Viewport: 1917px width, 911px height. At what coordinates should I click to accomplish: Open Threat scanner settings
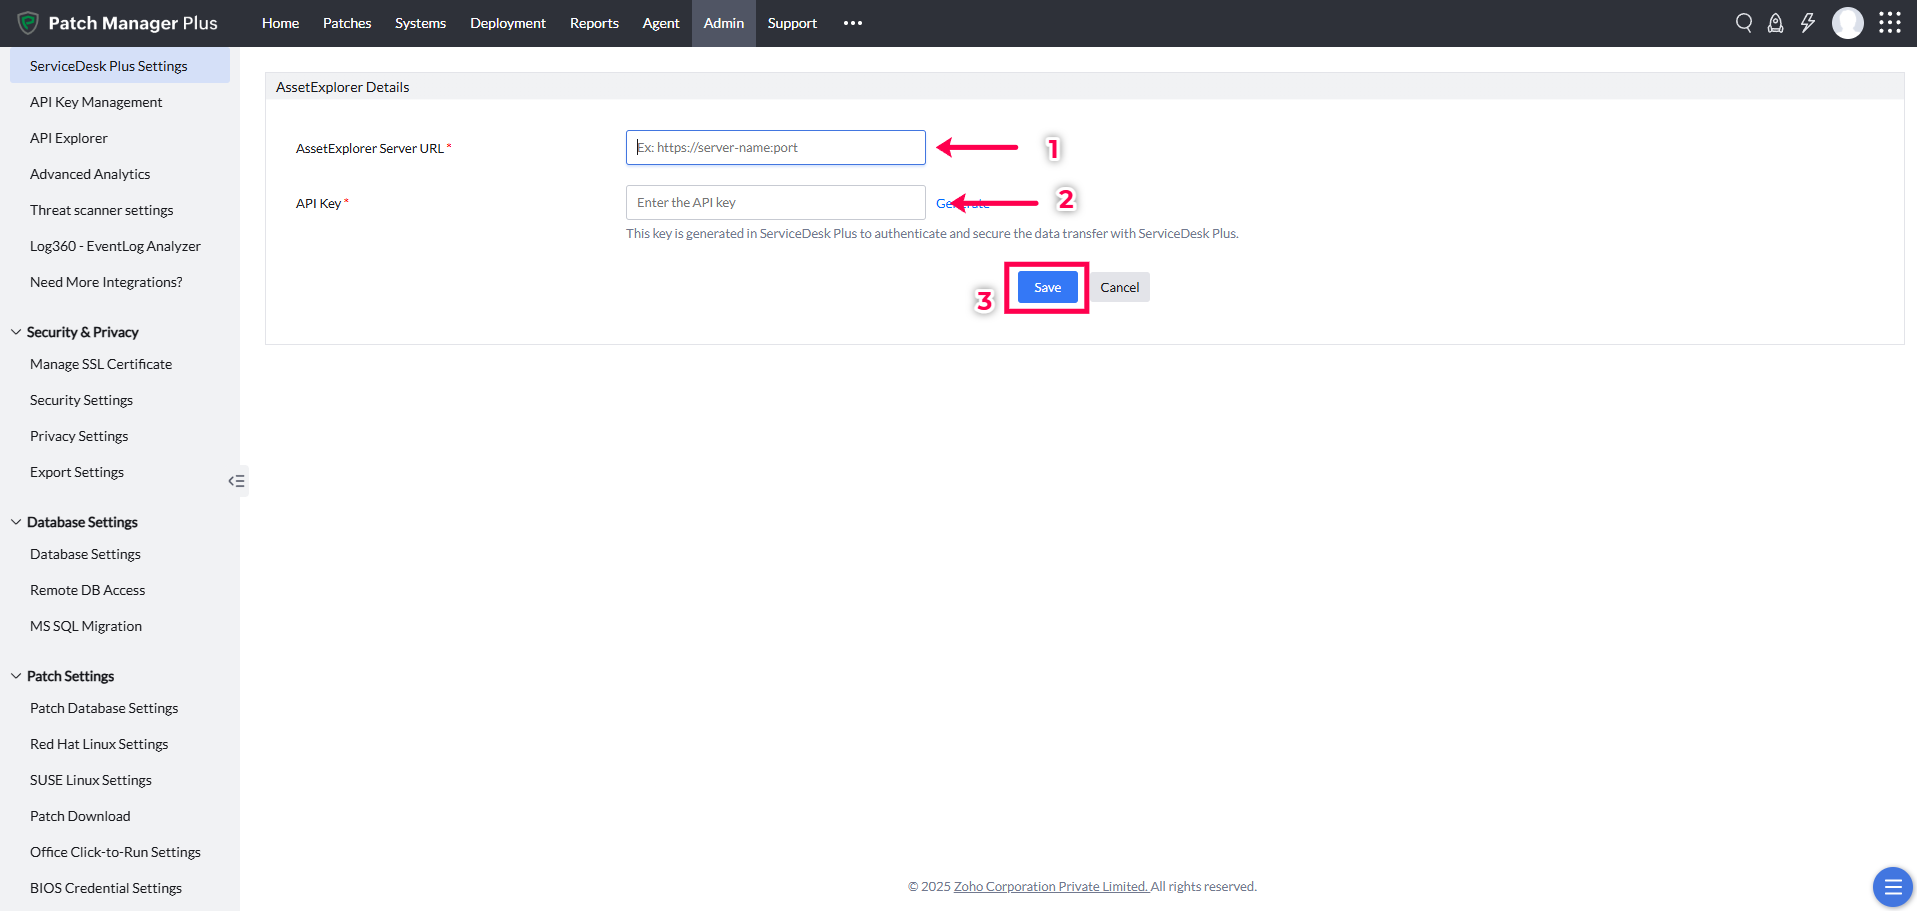(102, 210)
